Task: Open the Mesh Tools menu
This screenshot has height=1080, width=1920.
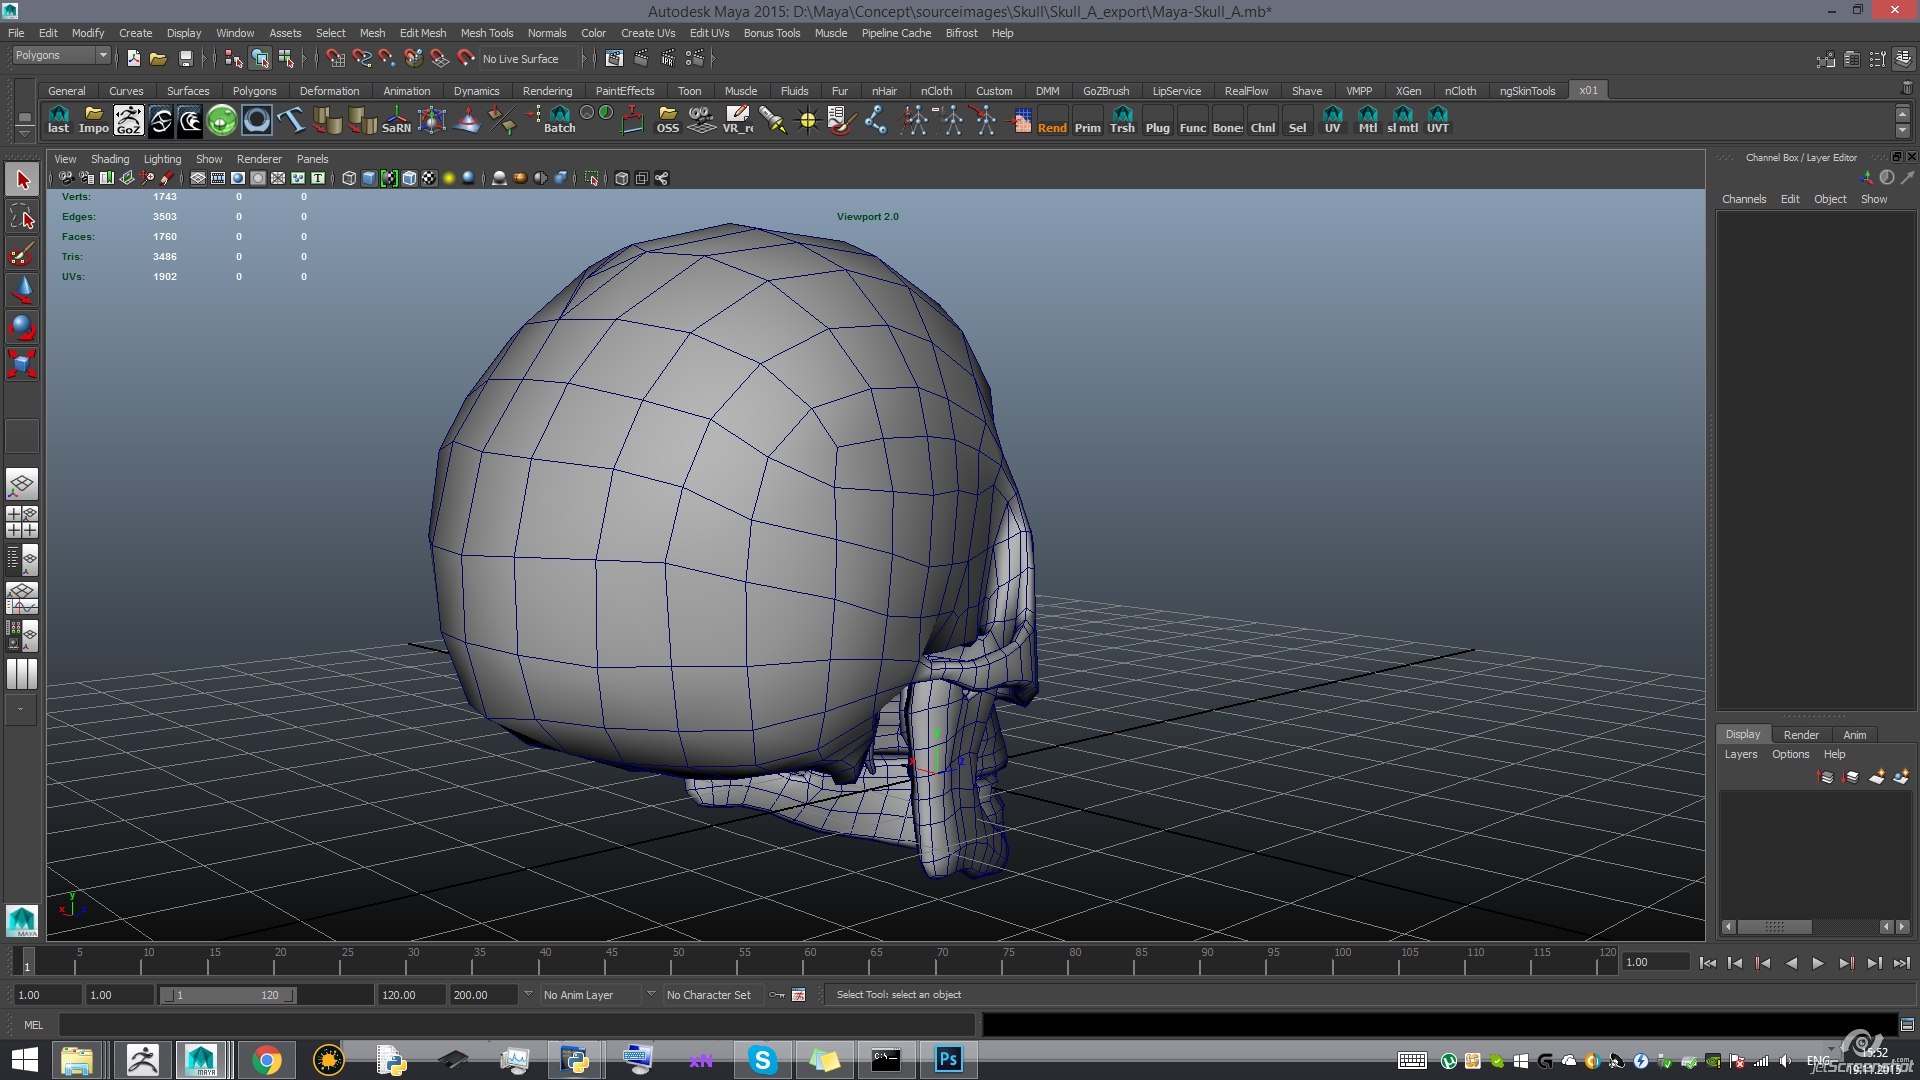Action: pyautogui.click(x=486, y=33)
